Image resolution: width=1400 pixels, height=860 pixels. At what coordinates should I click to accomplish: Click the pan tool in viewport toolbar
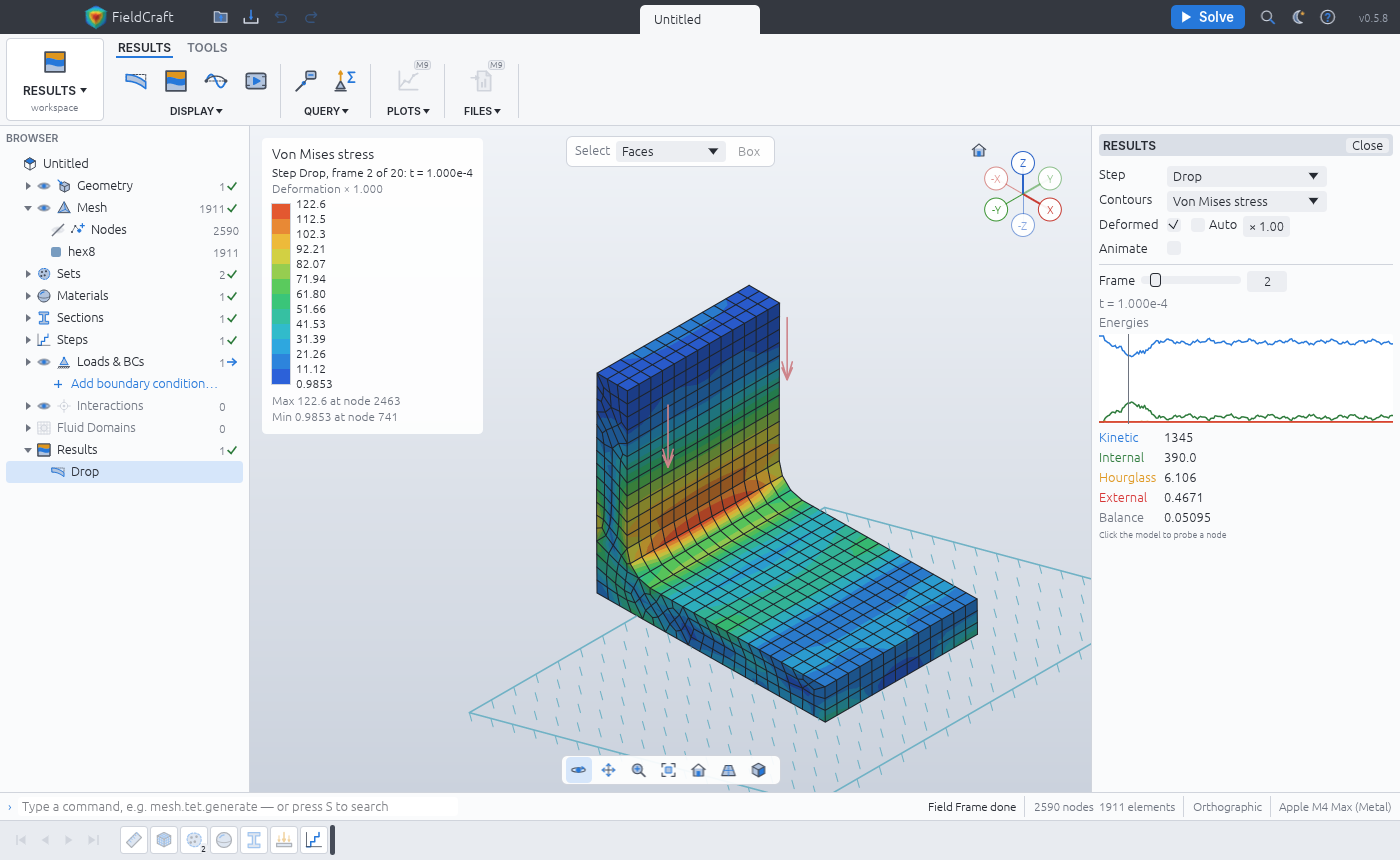609,770
